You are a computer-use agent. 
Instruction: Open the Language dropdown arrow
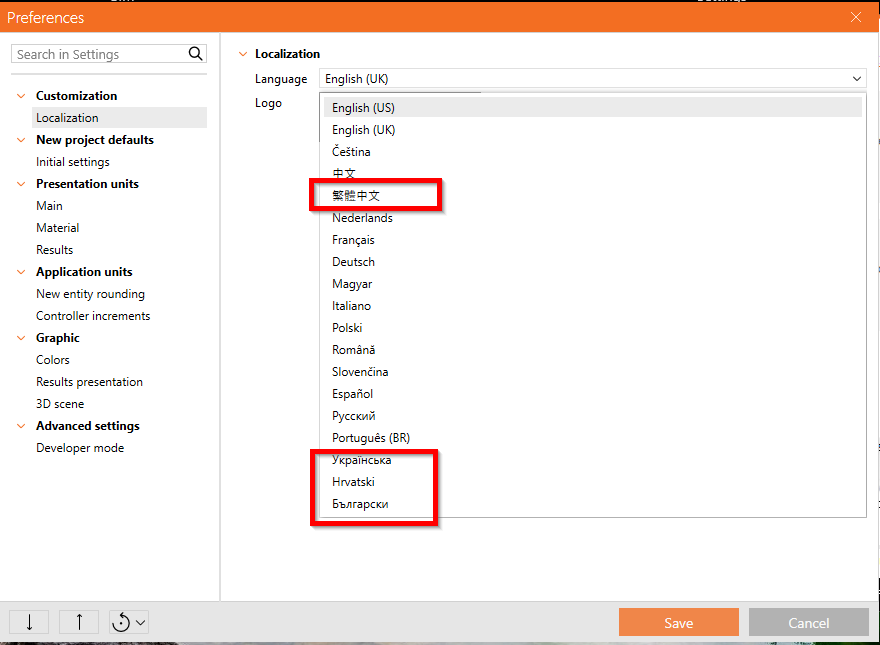(857, 79)
